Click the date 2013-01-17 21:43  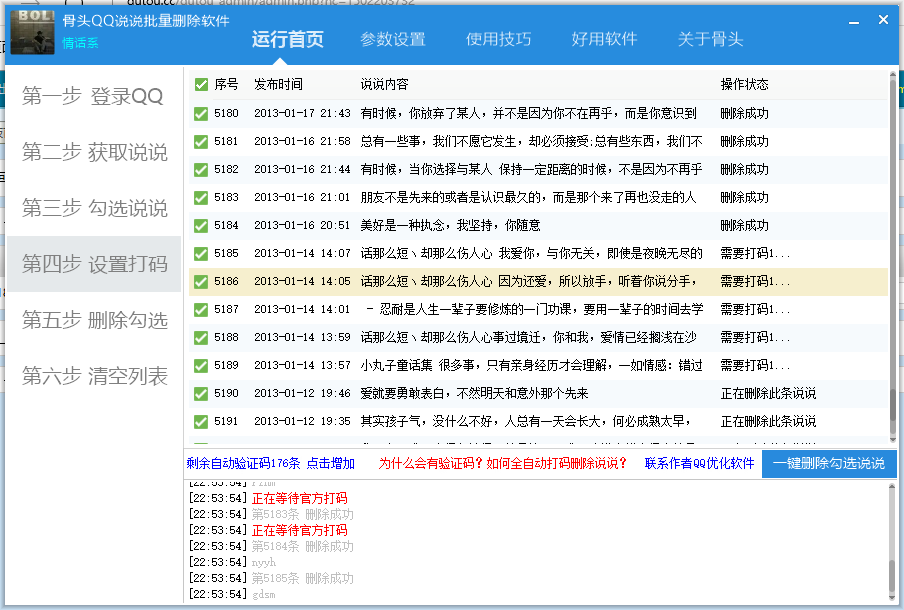pos(302,114)
